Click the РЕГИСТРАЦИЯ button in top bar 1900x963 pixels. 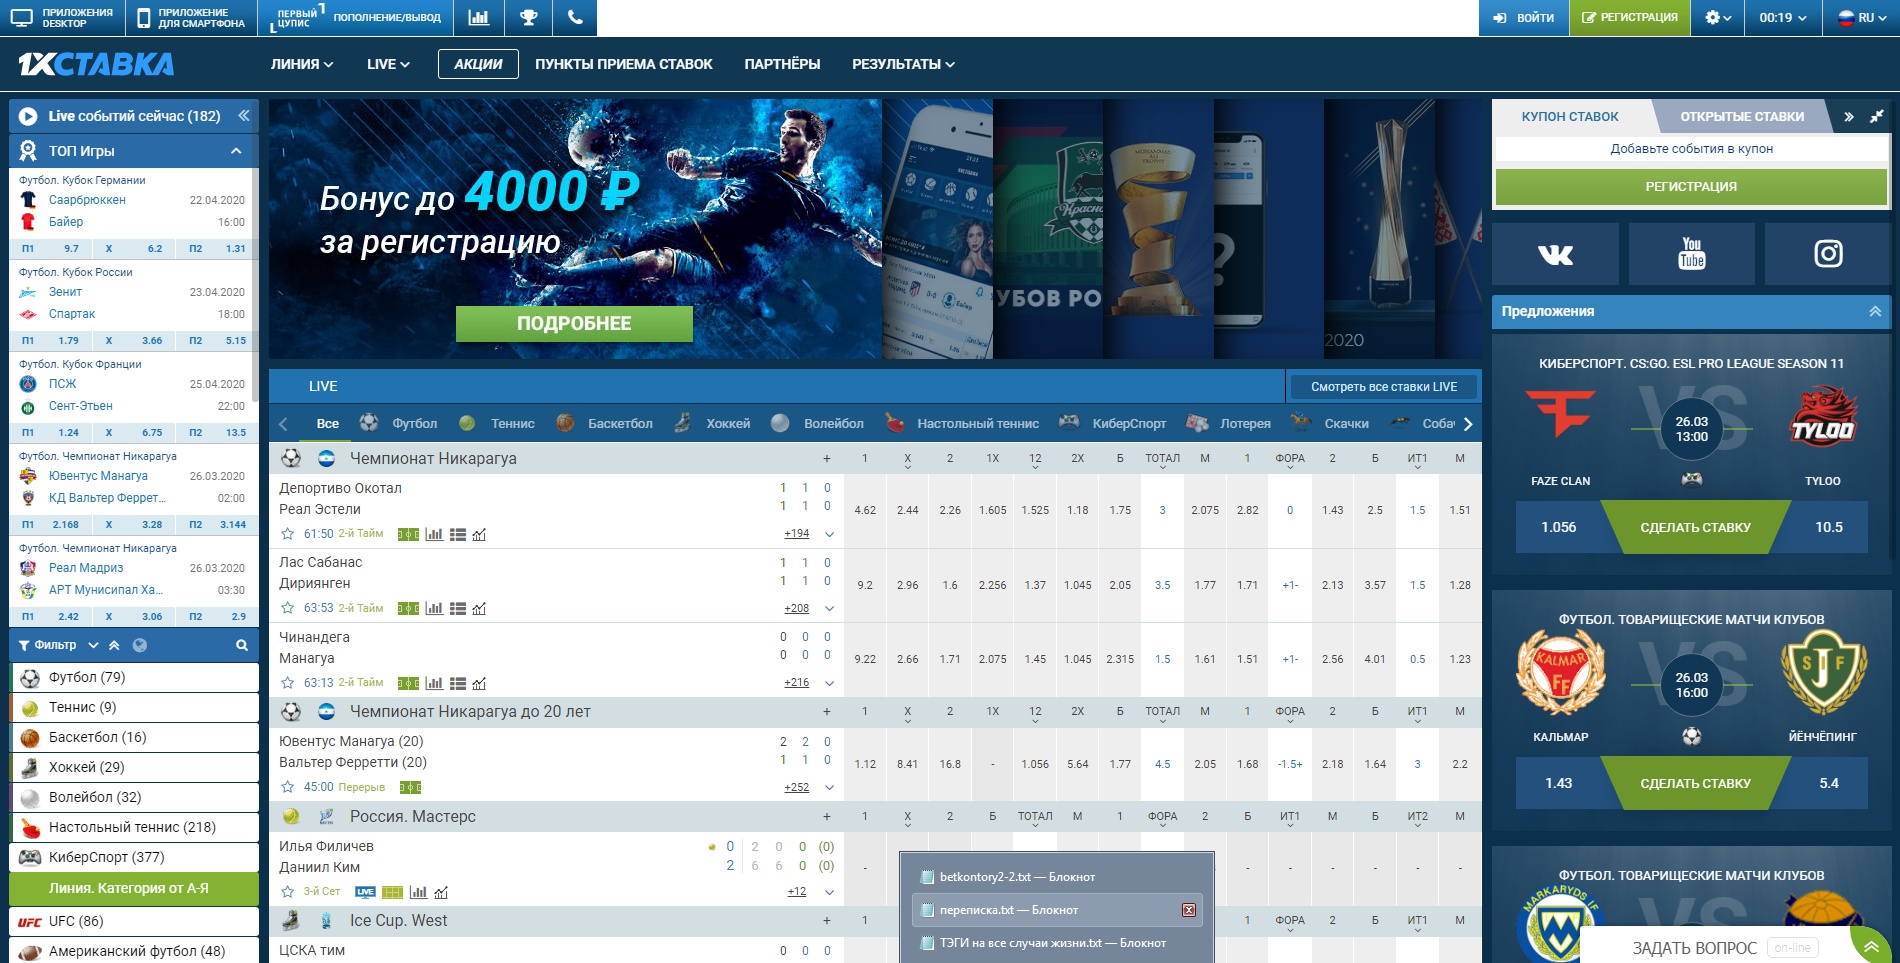point(1630,18)
